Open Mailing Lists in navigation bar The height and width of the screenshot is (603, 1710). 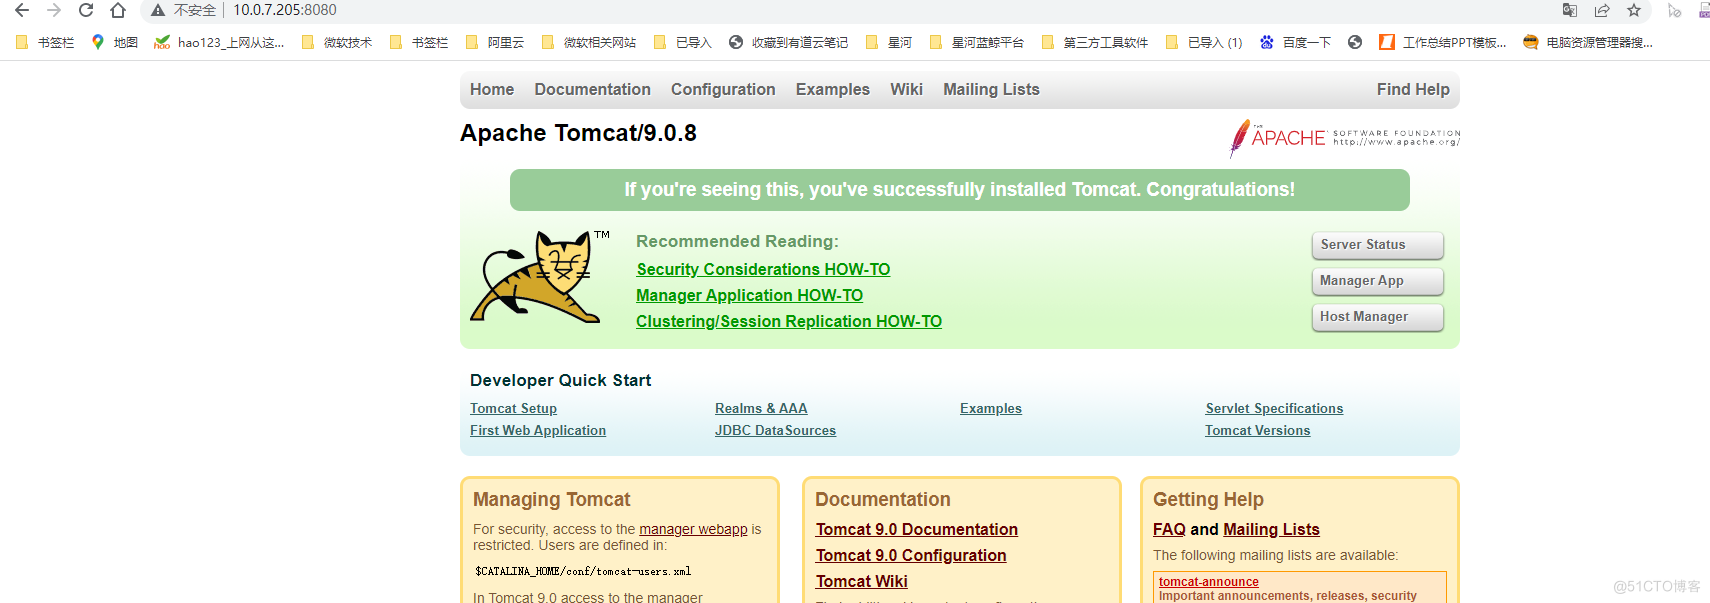(991, 89)
